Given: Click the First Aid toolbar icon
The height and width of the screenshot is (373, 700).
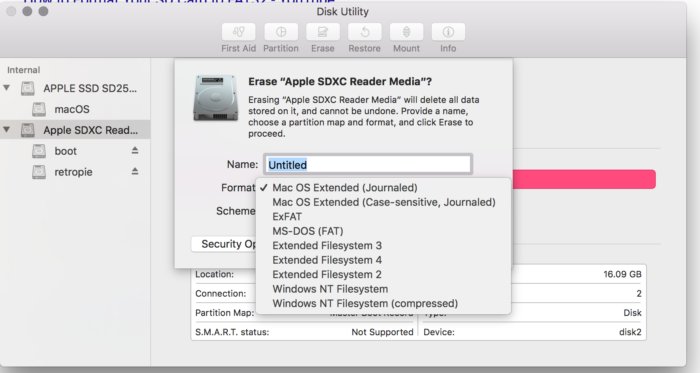Looking at the screenshot, I should pyautogui.click(x=238, y=32).
